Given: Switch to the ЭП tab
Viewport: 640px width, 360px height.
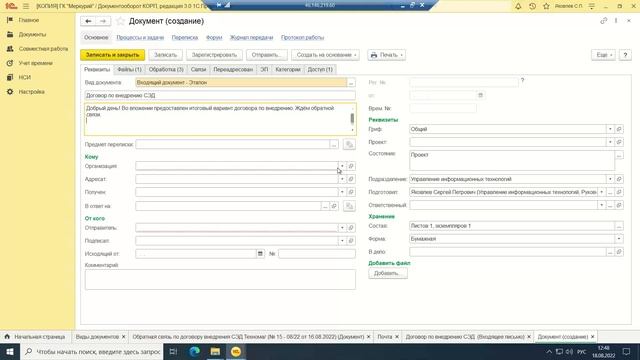Looking at the screenshot, I should pyautogui.click(x=264, y=70).
